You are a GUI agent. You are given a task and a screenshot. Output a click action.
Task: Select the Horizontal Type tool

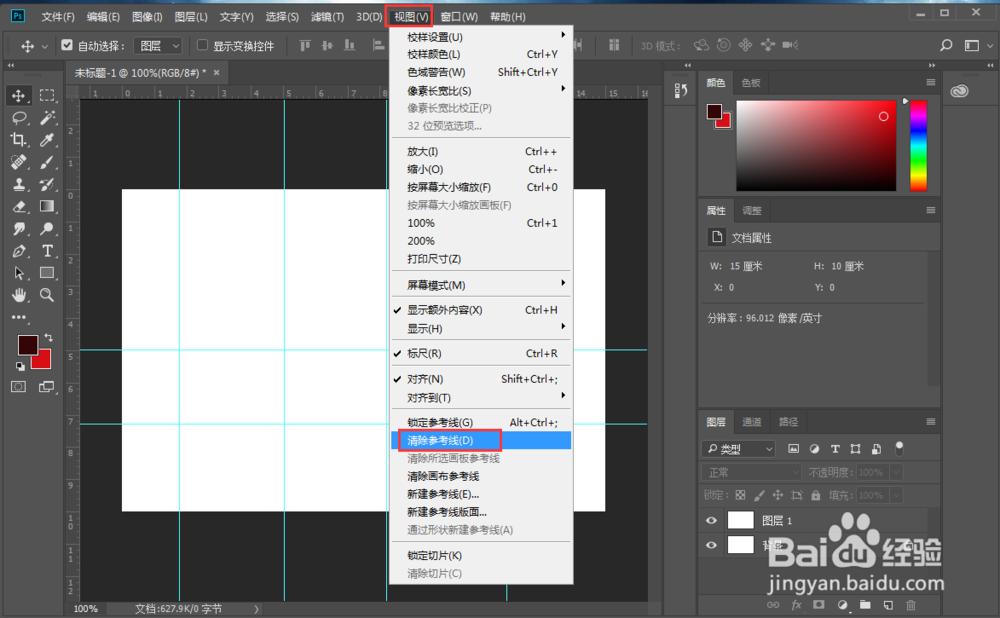click(47, 251)
